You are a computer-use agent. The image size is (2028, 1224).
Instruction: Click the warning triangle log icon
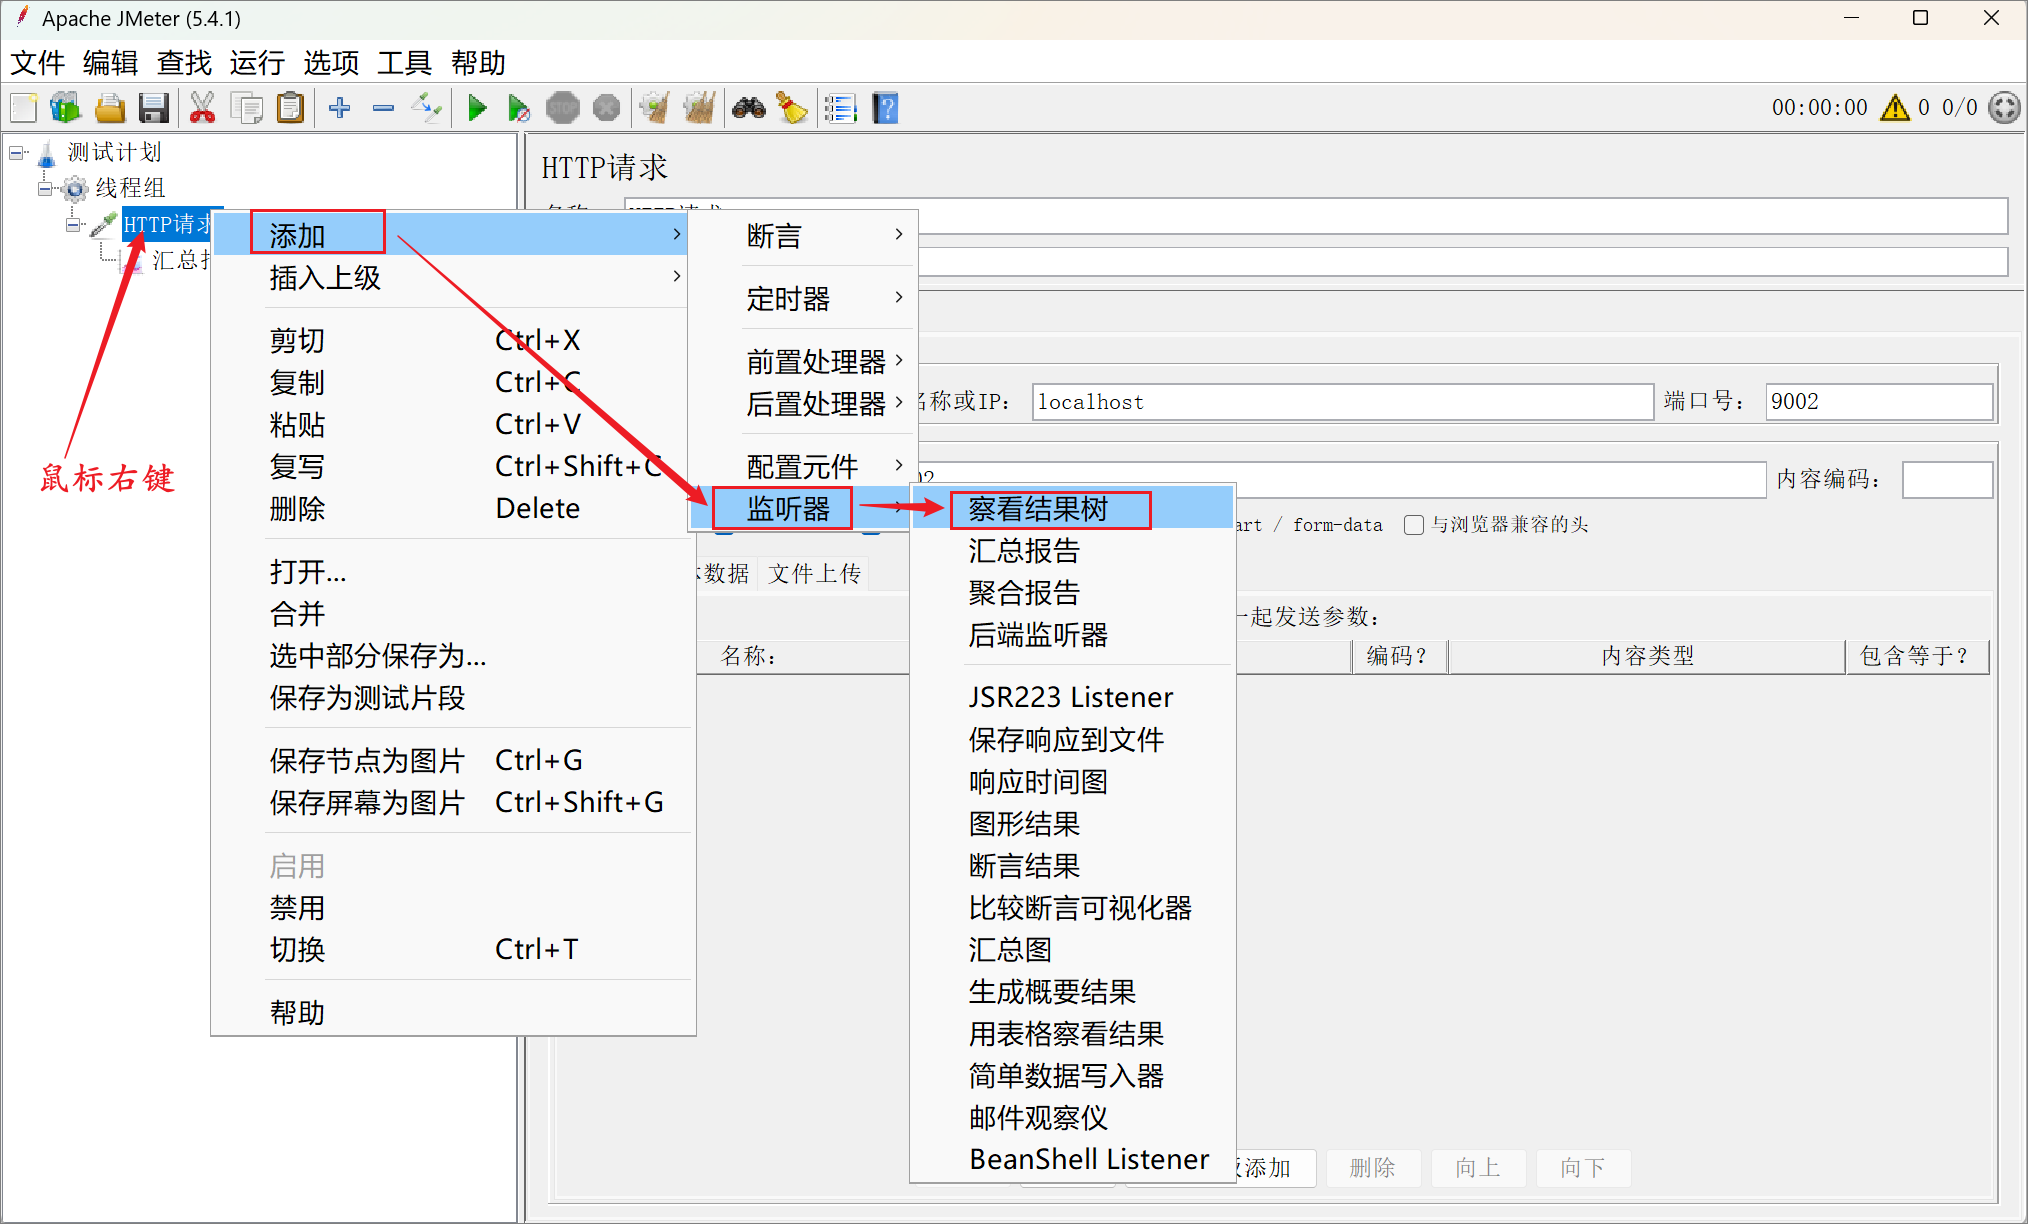click(1895, 107)
